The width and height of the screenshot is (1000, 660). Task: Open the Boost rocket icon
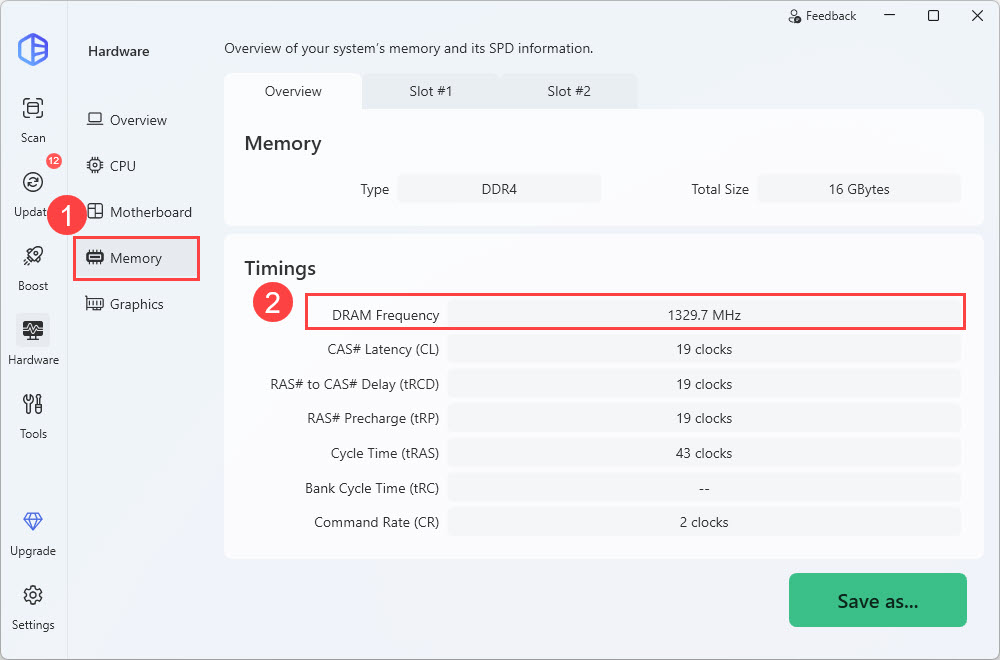(x=33, y=257)
